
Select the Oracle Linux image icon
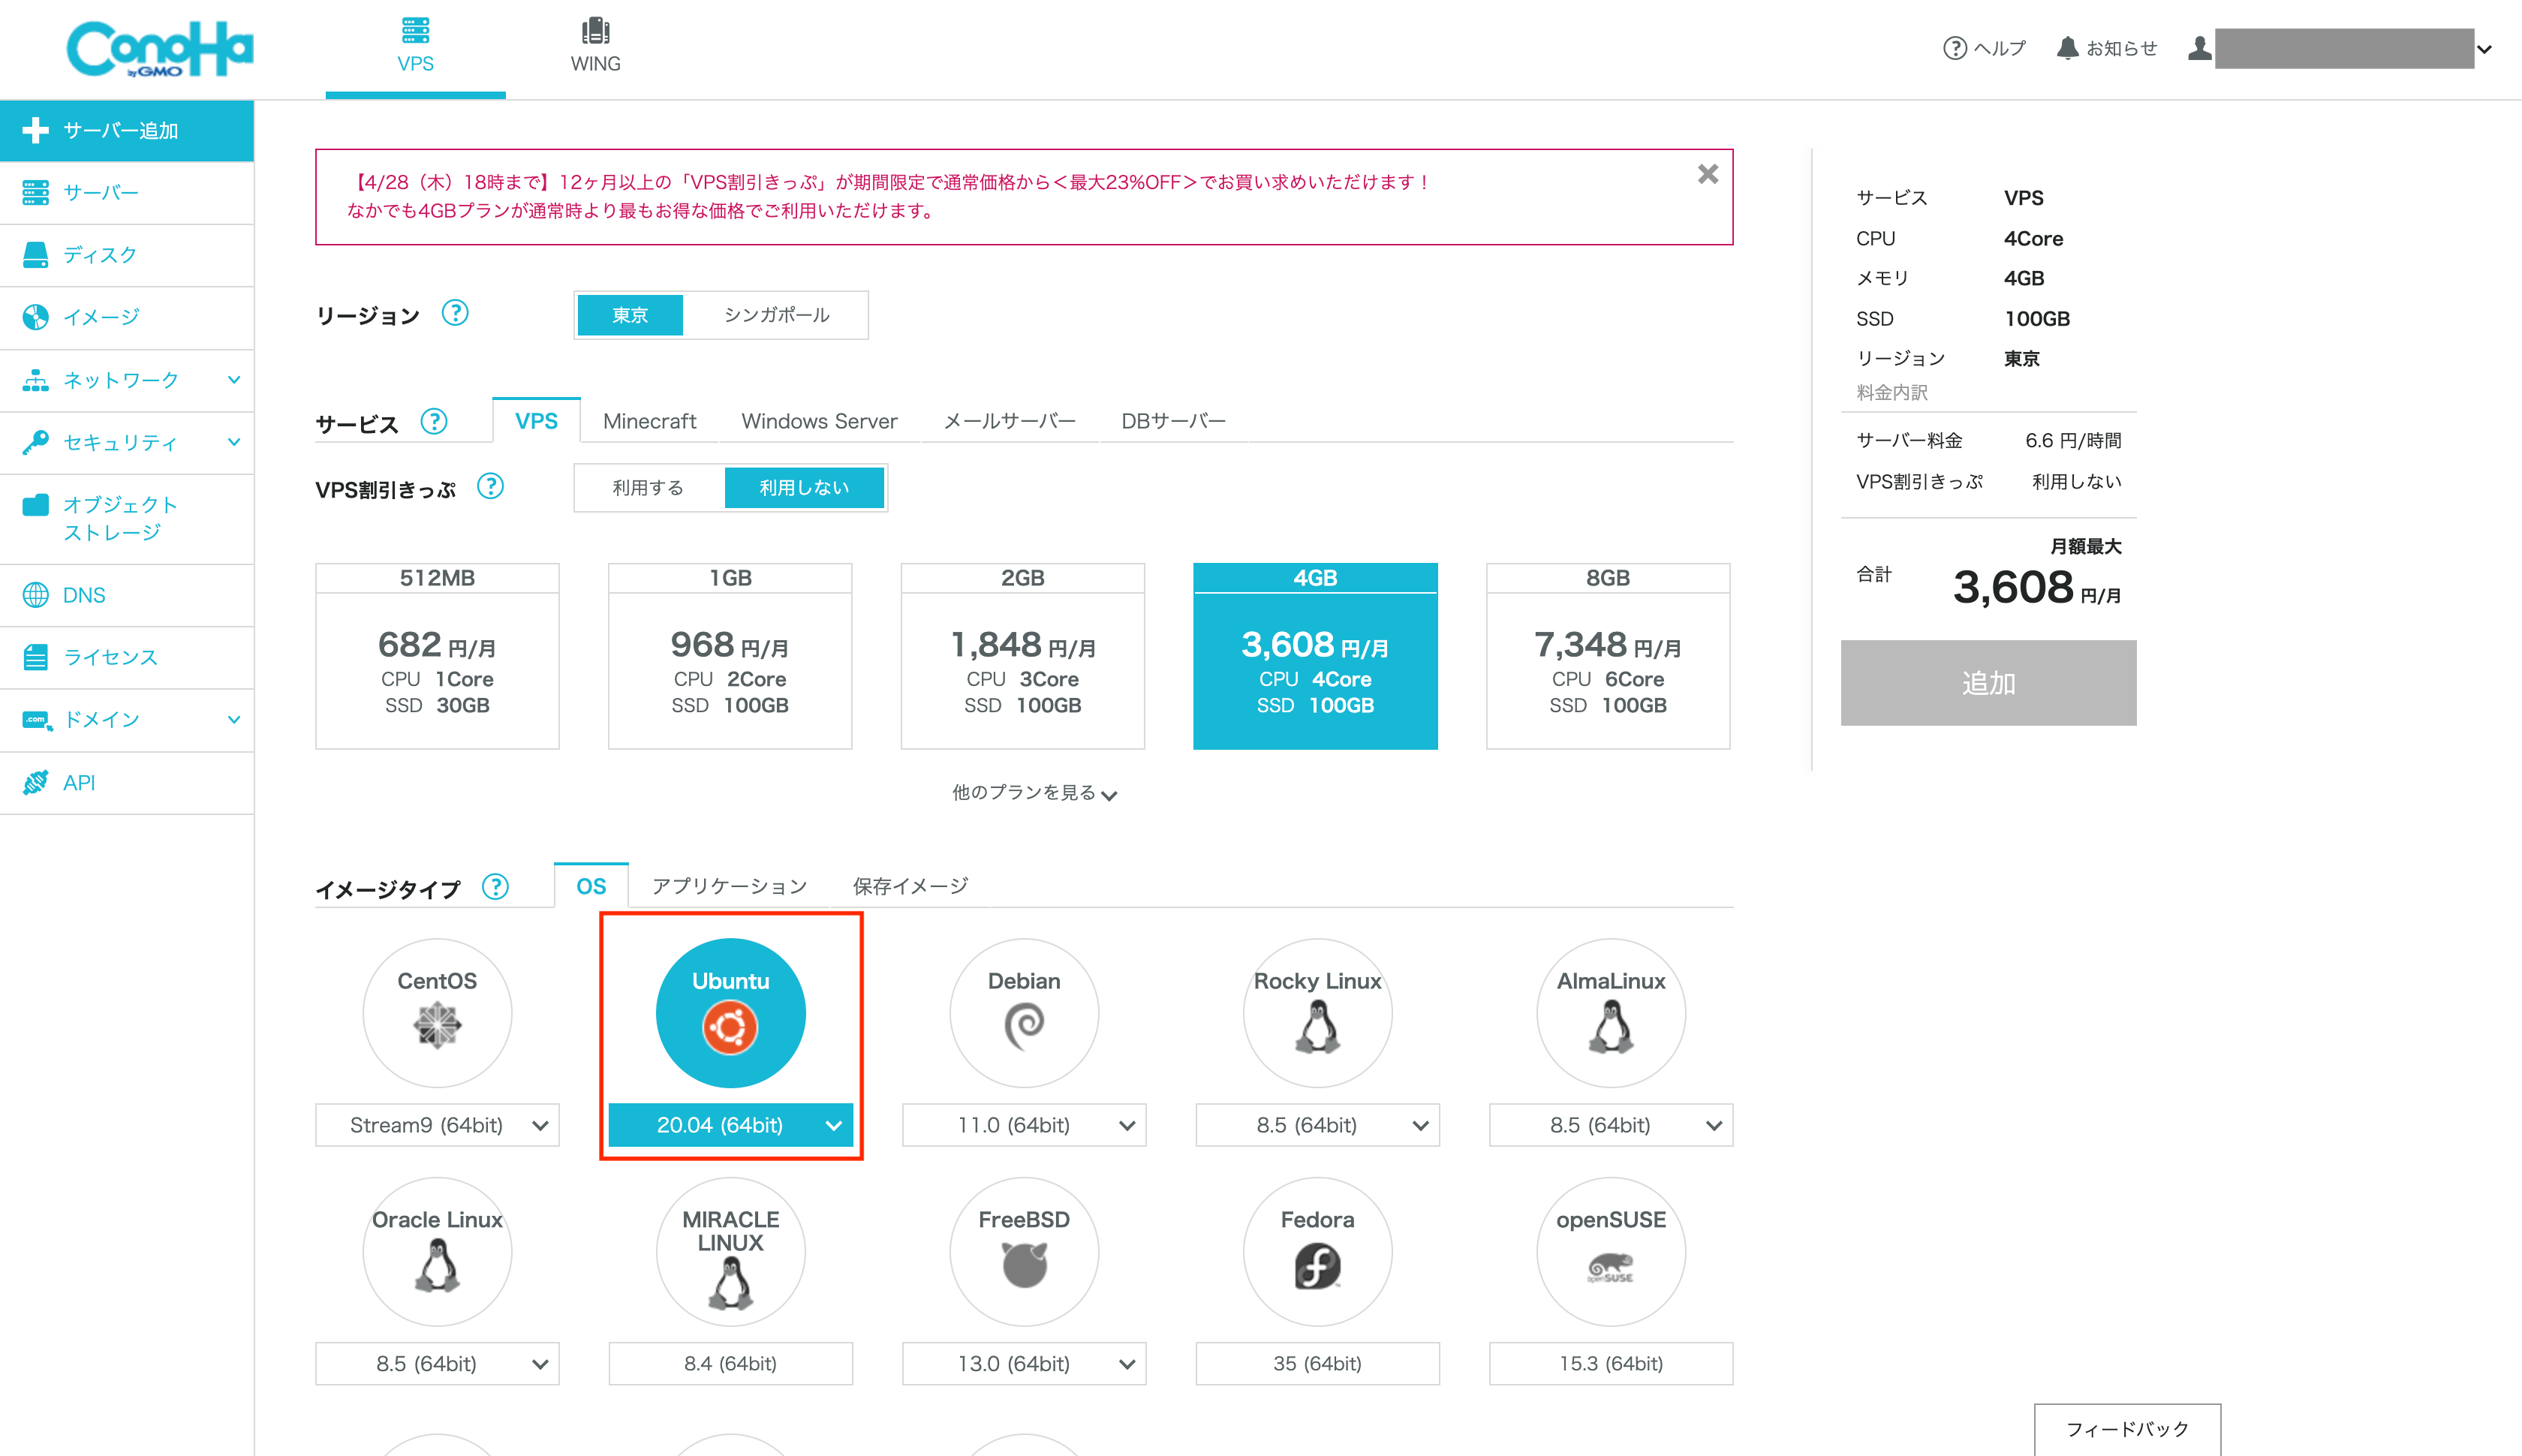point(437,1251)
